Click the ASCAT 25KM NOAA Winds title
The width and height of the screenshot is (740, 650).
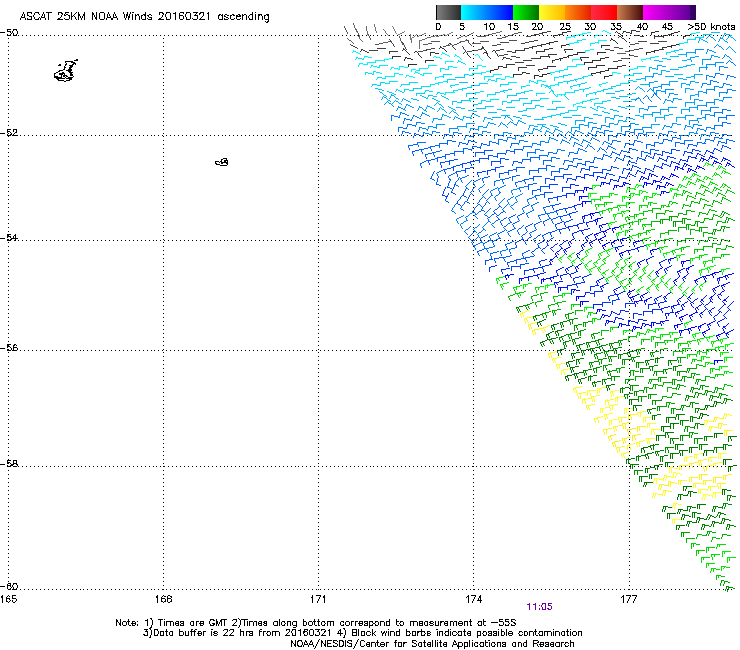144,16
